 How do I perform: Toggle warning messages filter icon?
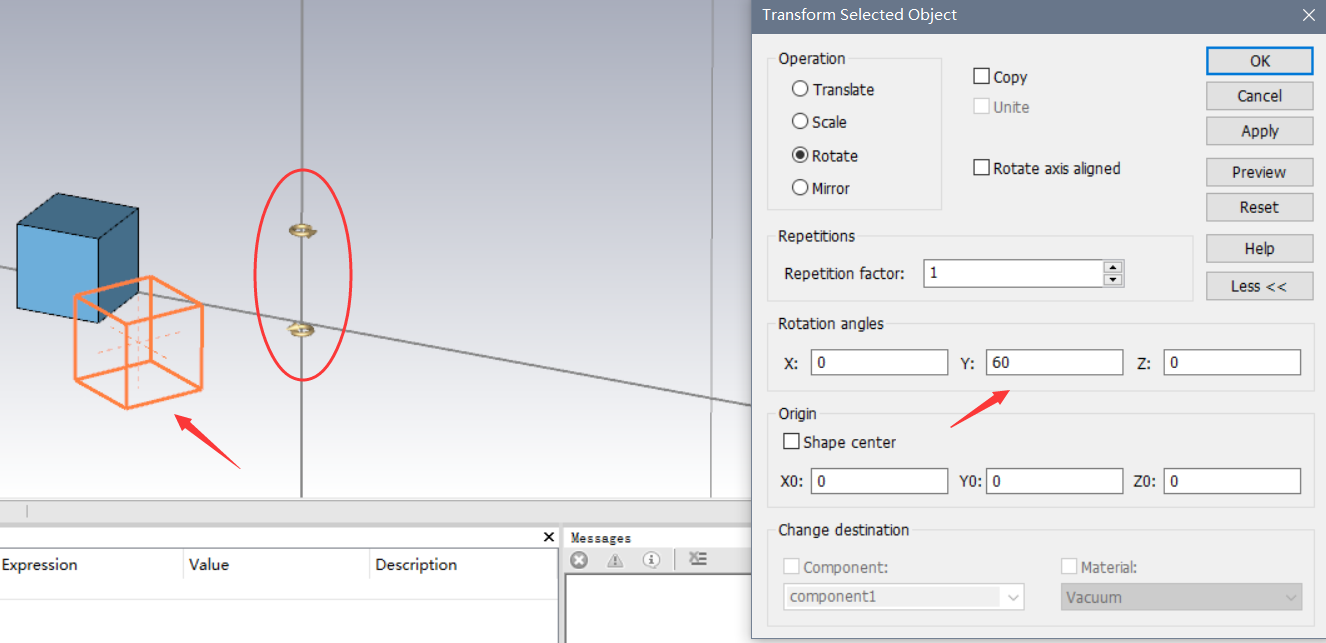(615, 560)
